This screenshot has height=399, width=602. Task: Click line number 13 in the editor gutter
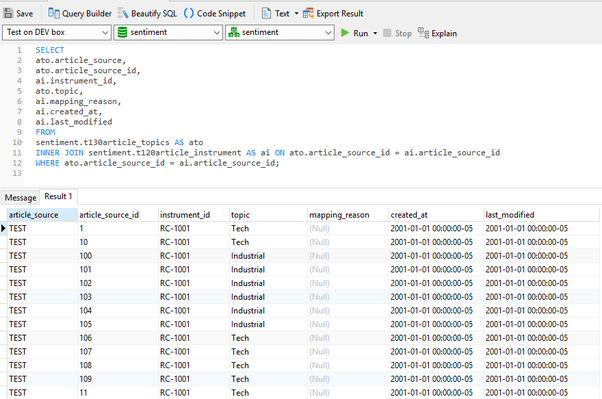coord(17,173)
